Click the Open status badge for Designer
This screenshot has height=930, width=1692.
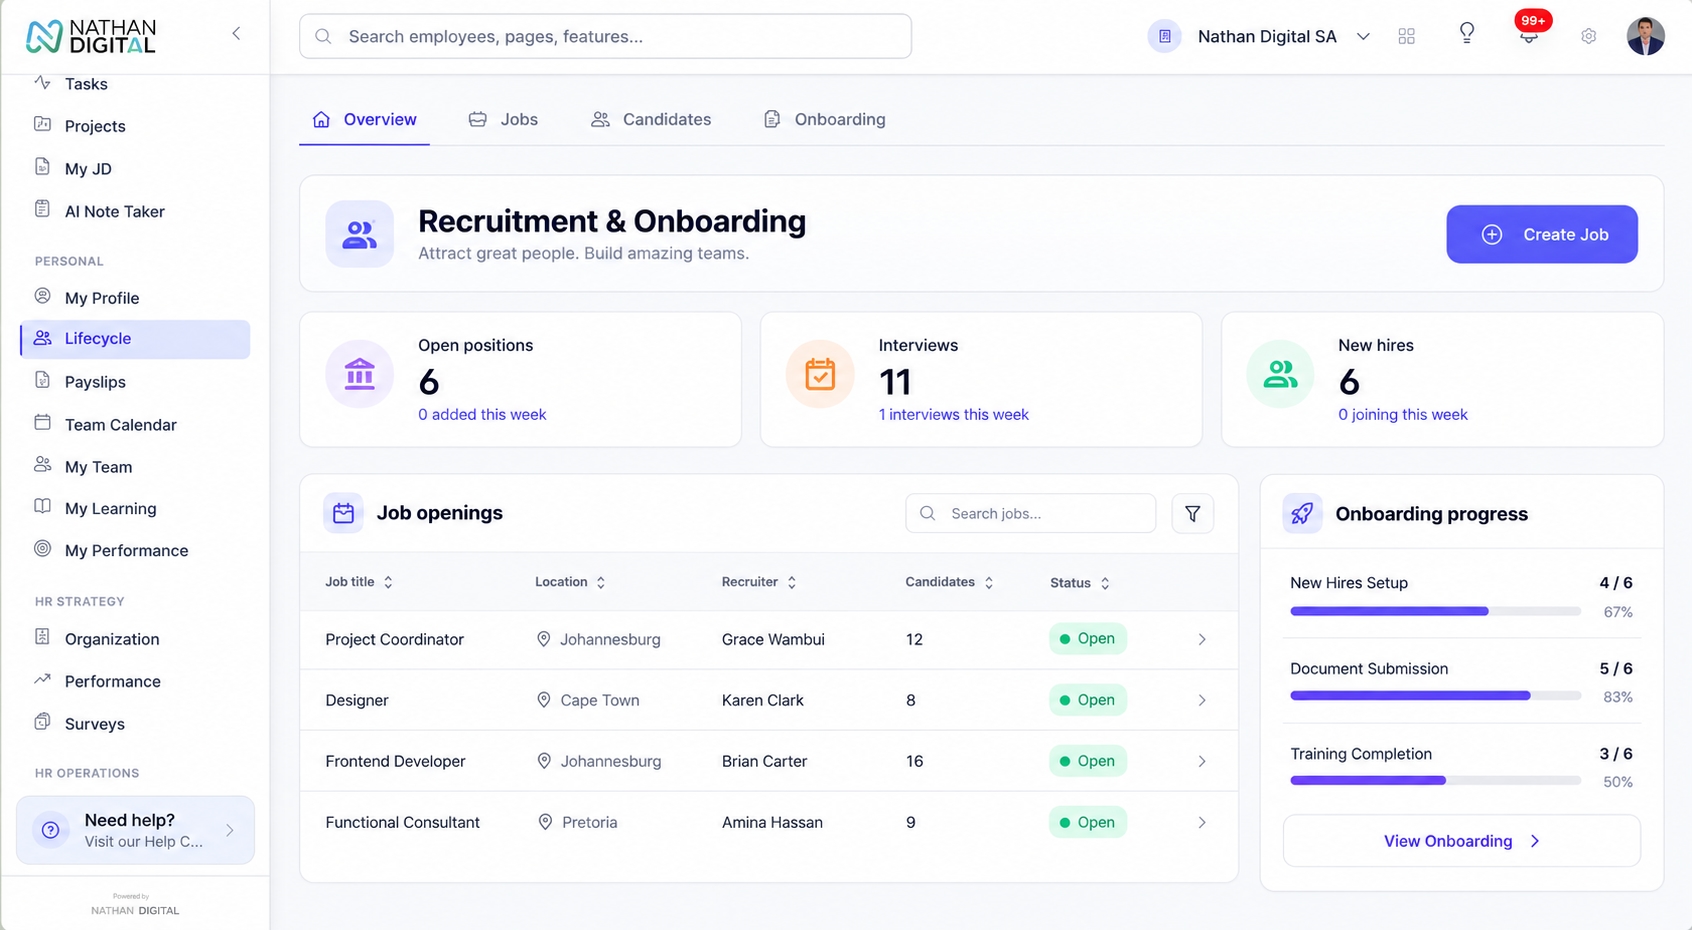pyautogui.click(x=1087, y=700)
